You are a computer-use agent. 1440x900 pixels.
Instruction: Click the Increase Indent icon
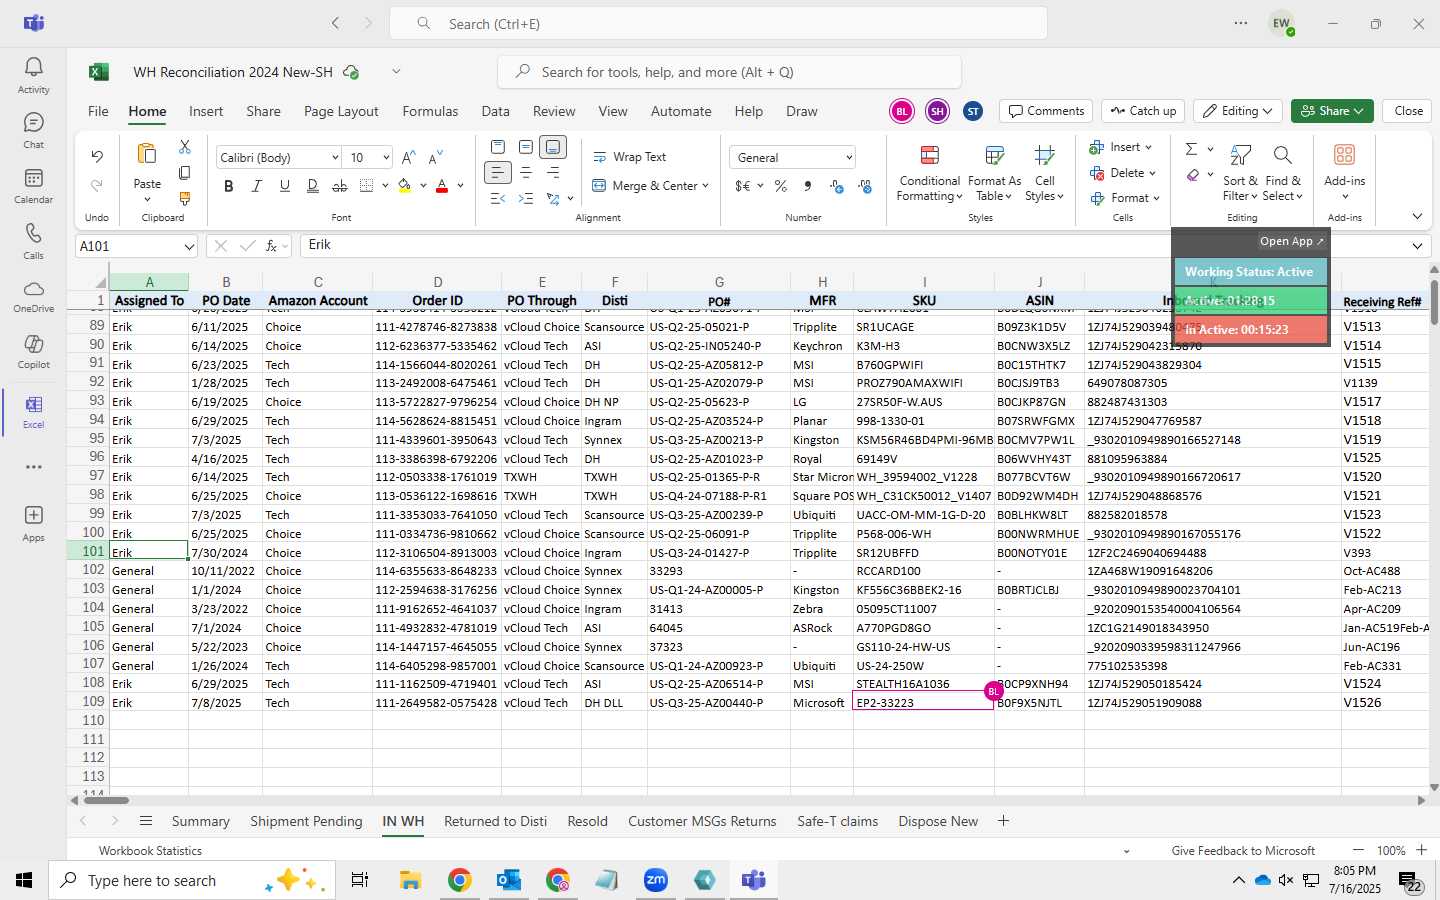(526, 199)
